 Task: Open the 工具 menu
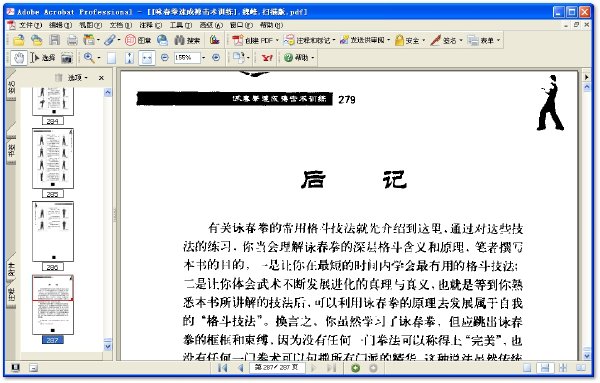181,25
